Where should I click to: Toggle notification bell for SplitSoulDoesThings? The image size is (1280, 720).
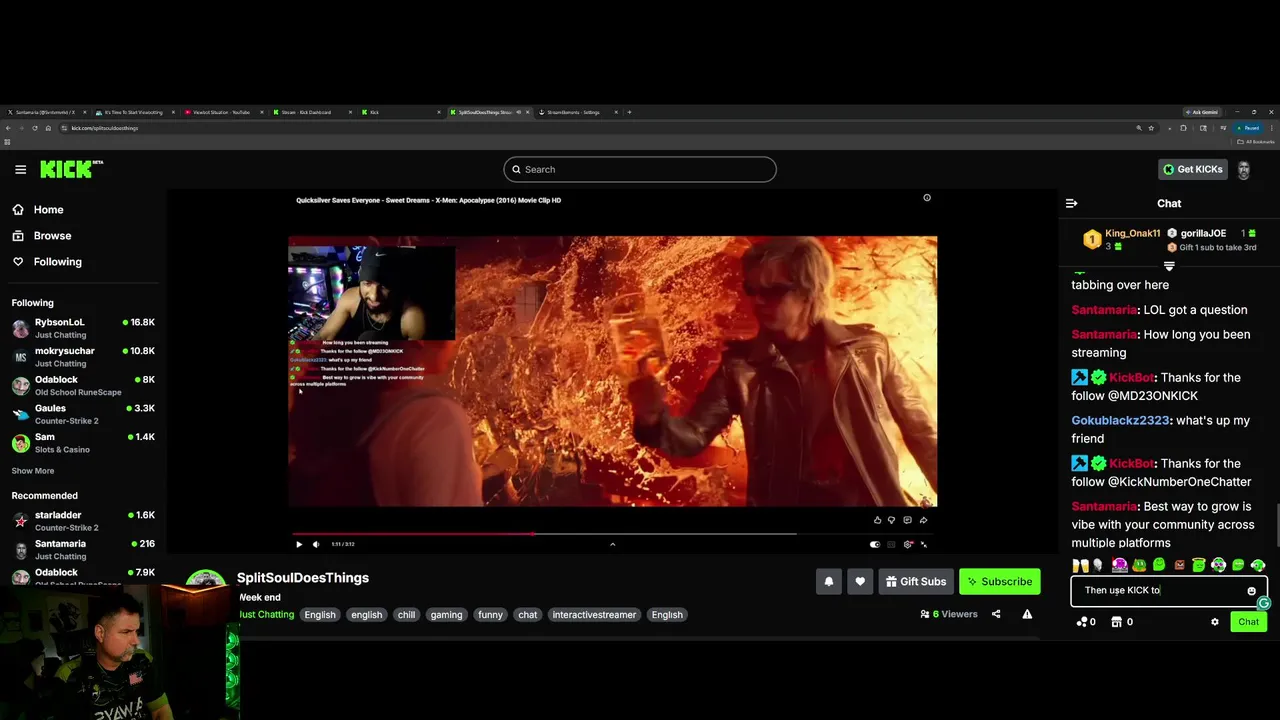click(x=829, y=582)
